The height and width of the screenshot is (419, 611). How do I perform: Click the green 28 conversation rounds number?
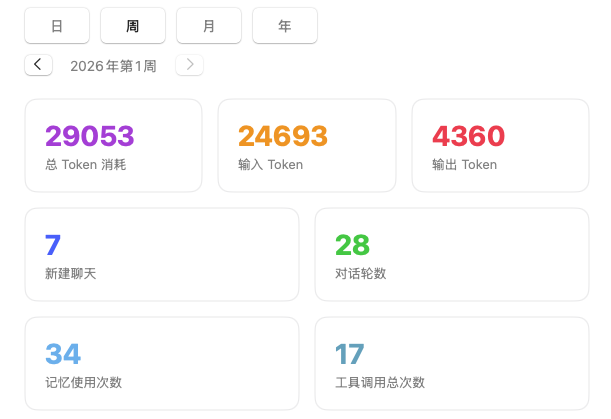[x=352, y=245]
